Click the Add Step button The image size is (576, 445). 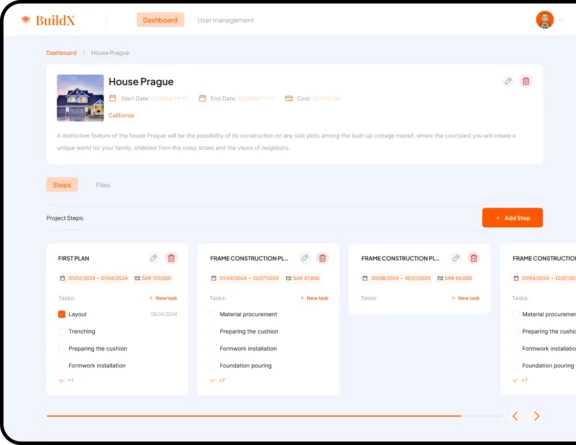pos(512,218)
